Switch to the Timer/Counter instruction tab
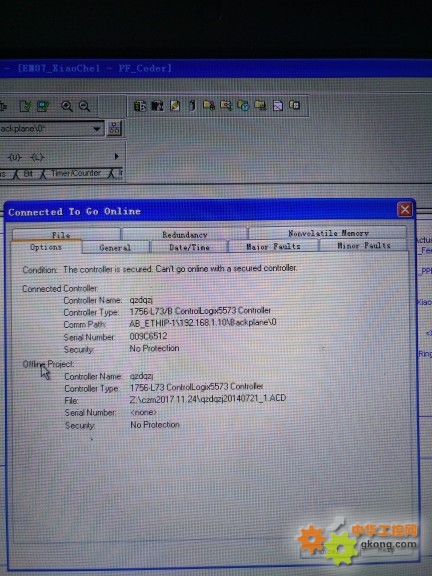 pos(76,173)
